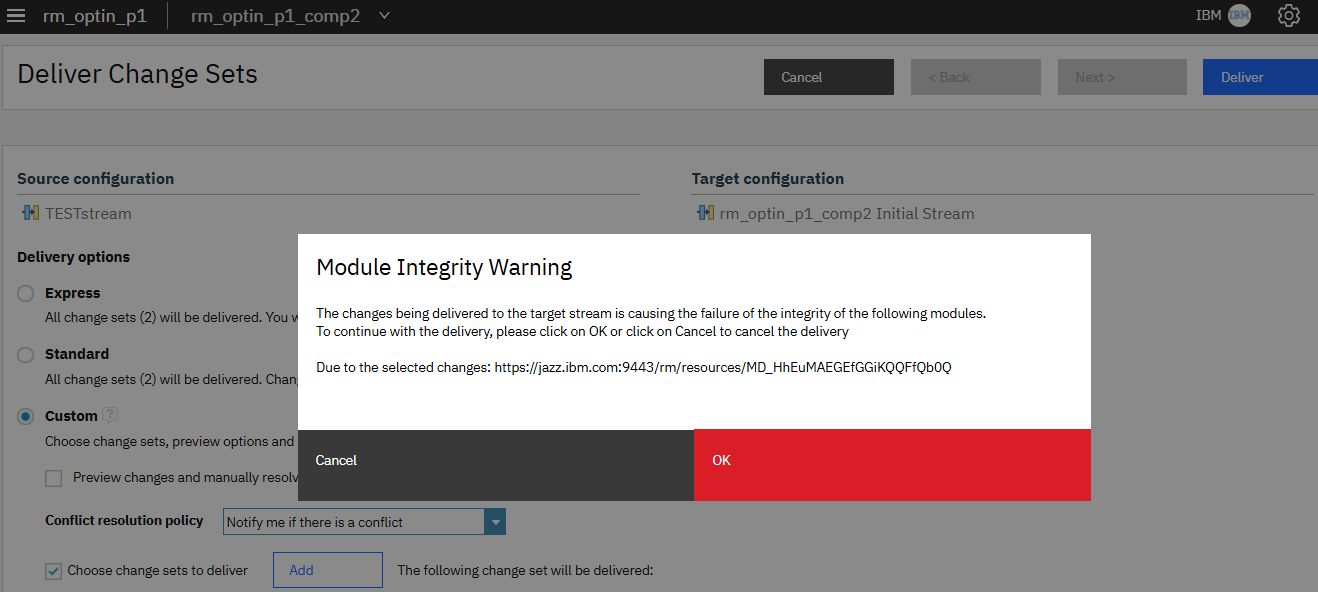Open the settings gear menu
This screenshot has height=592, width=1318.
1288,16
